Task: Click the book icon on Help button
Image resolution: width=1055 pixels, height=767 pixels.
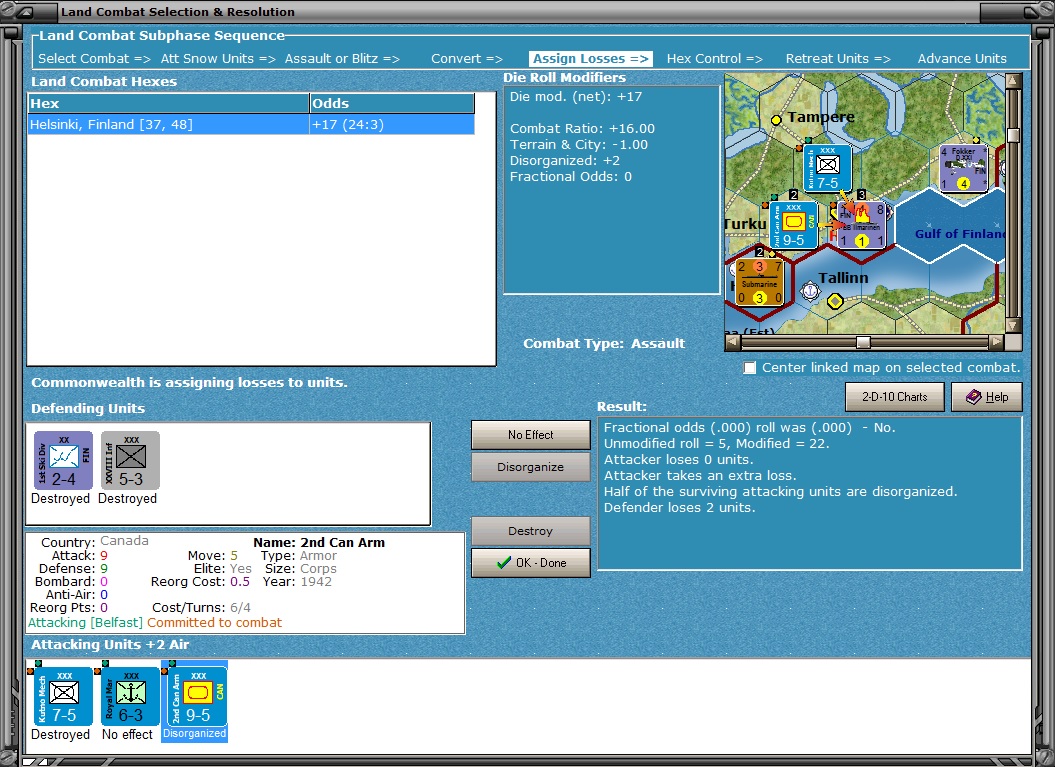Action: [973, 397]
